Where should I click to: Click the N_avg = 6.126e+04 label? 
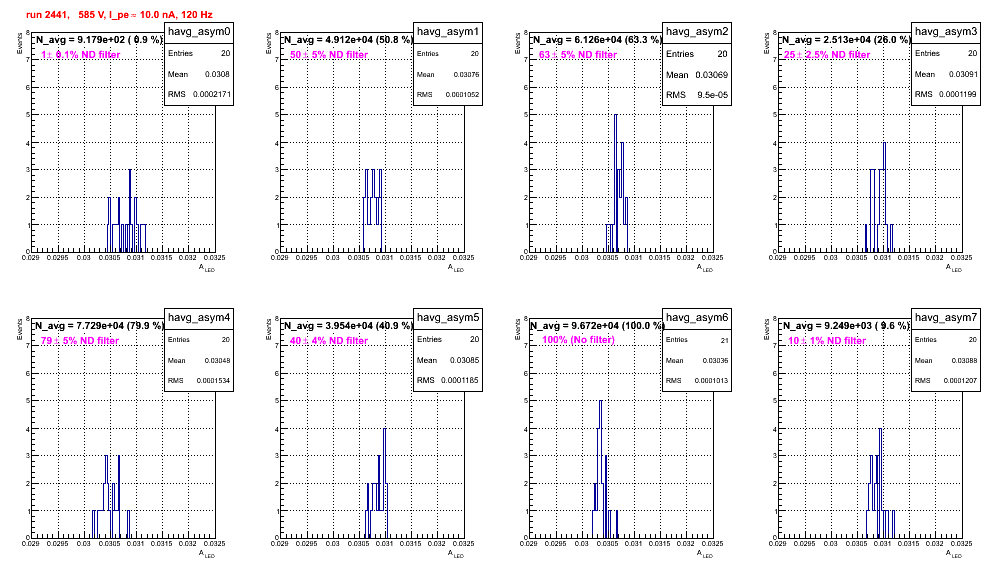click(x=596, y=40)
